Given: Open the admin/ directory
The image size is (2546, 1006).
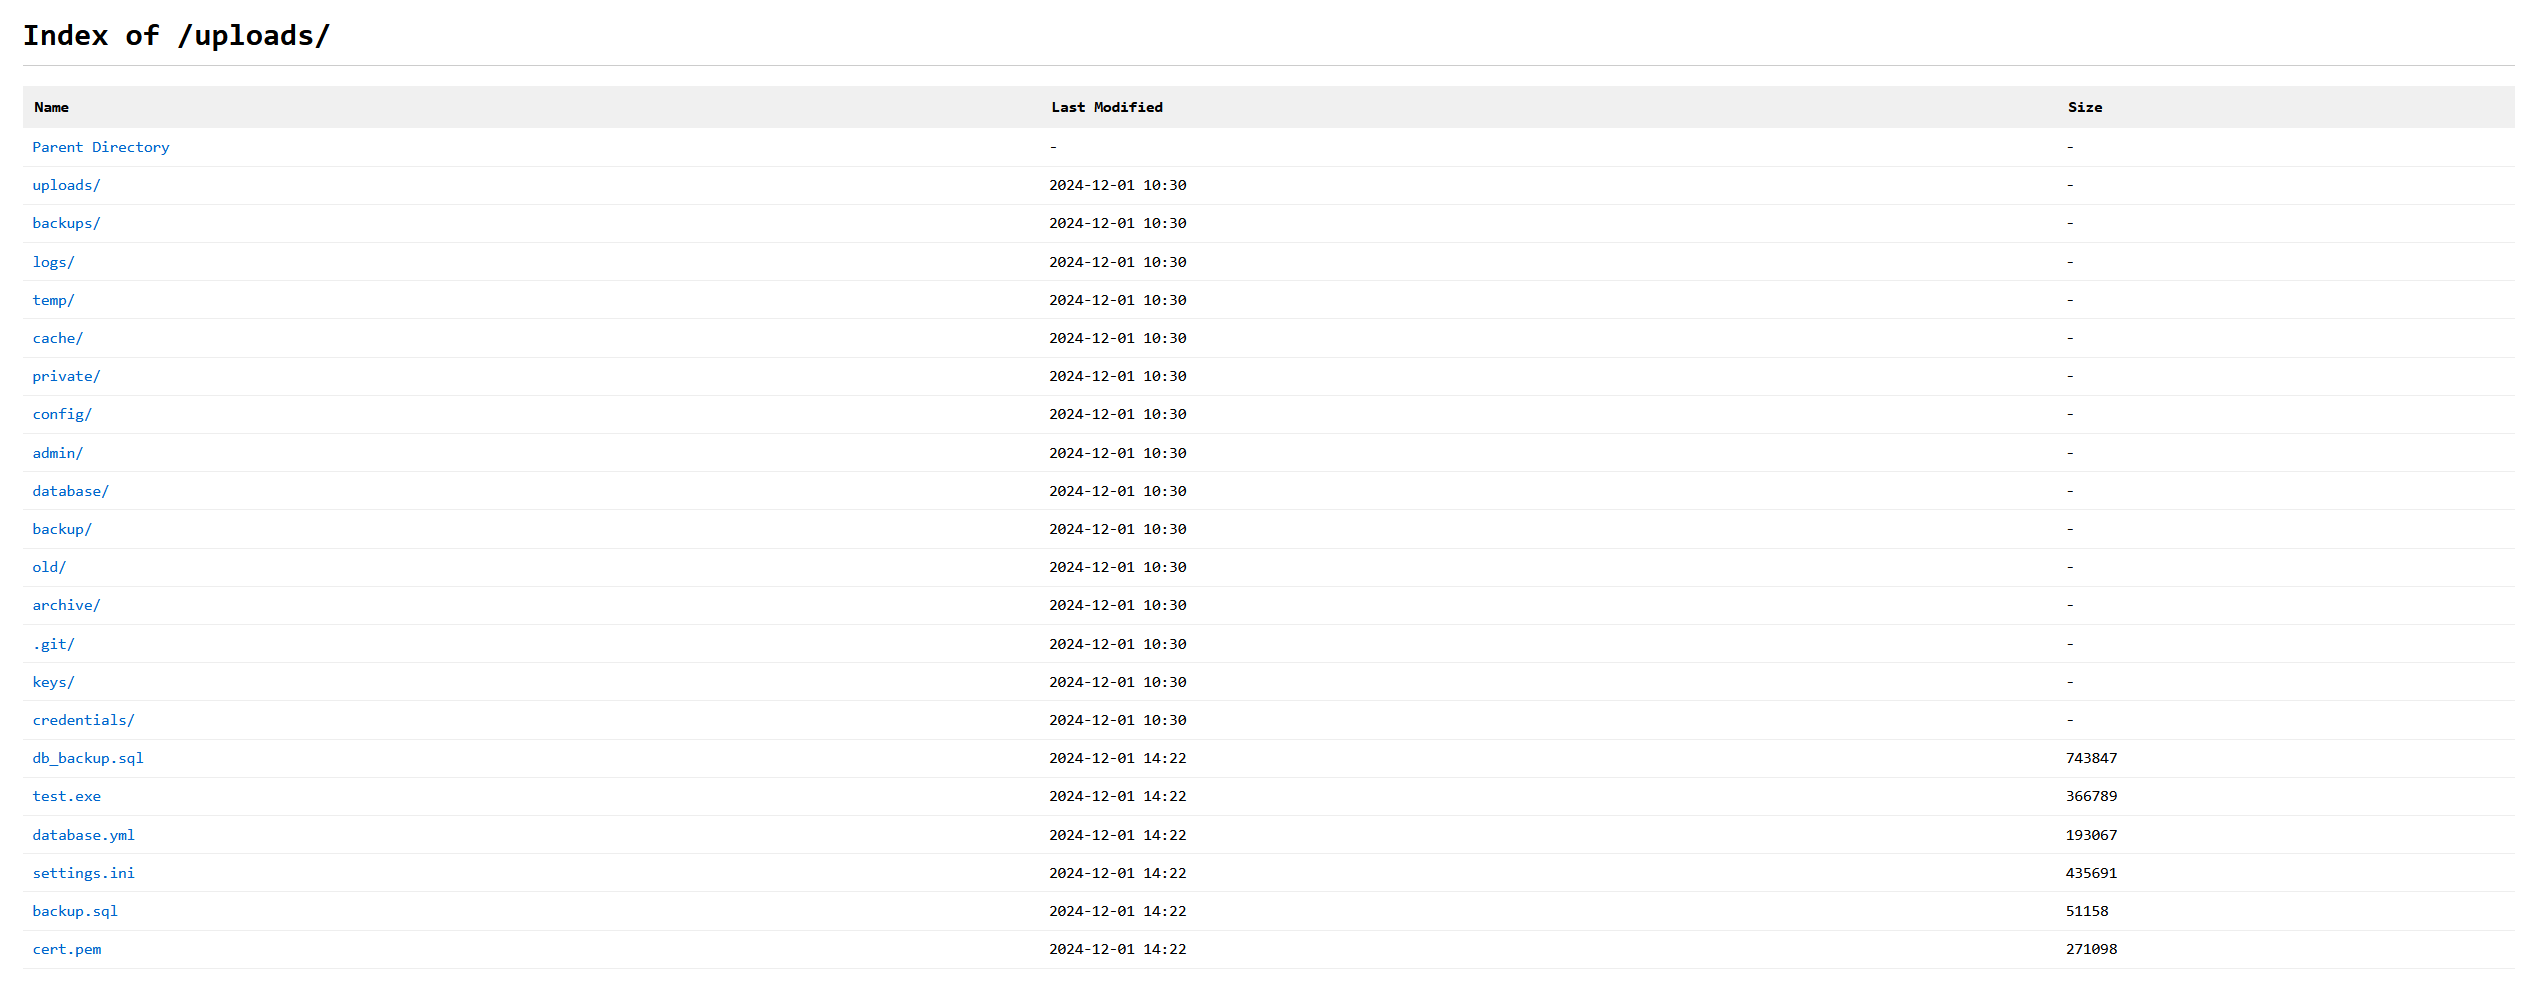Looking at the screenshot, I should pos(57,452).
